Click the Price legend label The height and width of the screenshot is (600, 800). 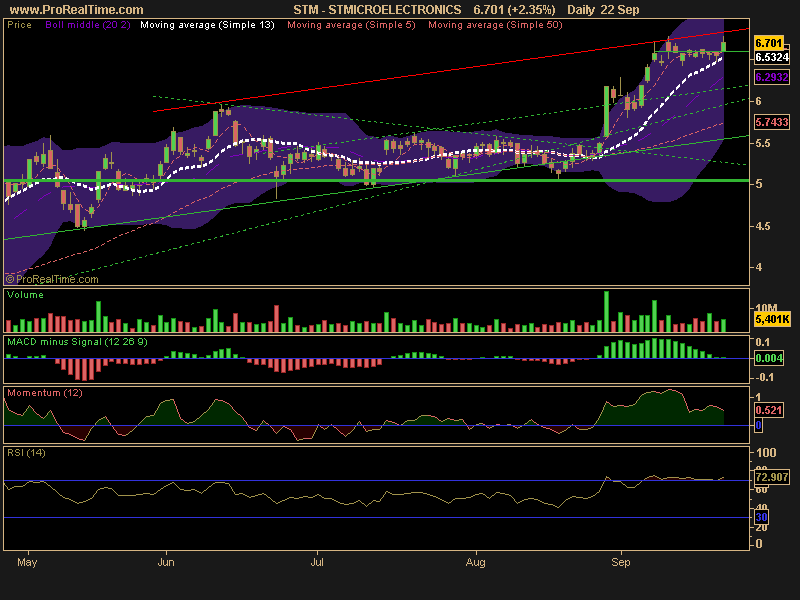(19, 23)
